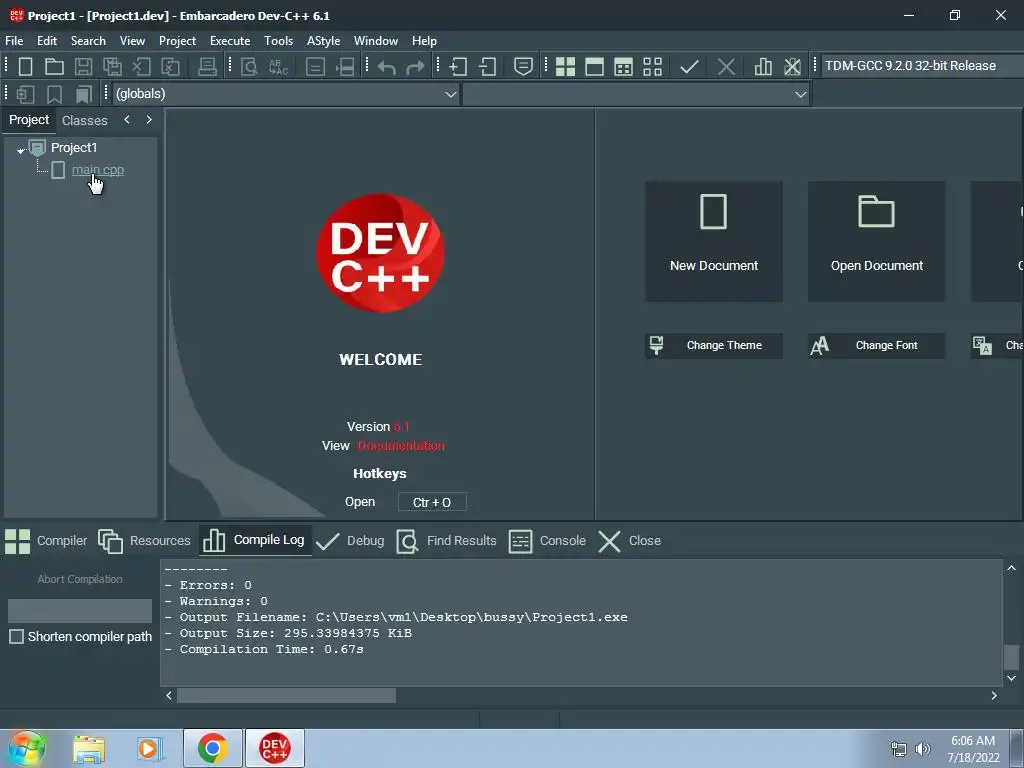Click the Replace (AB/AC) toolbar icon
The width and height of the screenshot is (1024, 768).
coord(278,67)
